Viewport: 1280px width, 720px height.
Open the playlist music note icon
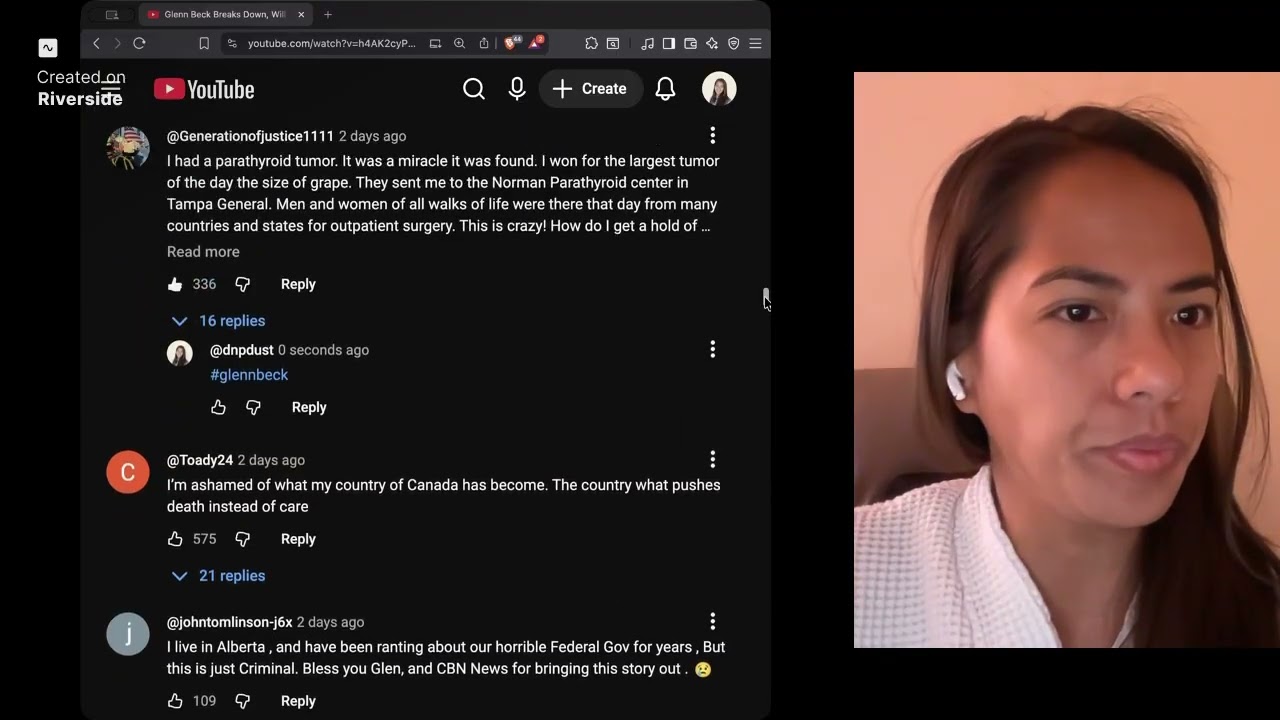click(x=647, y=43)
